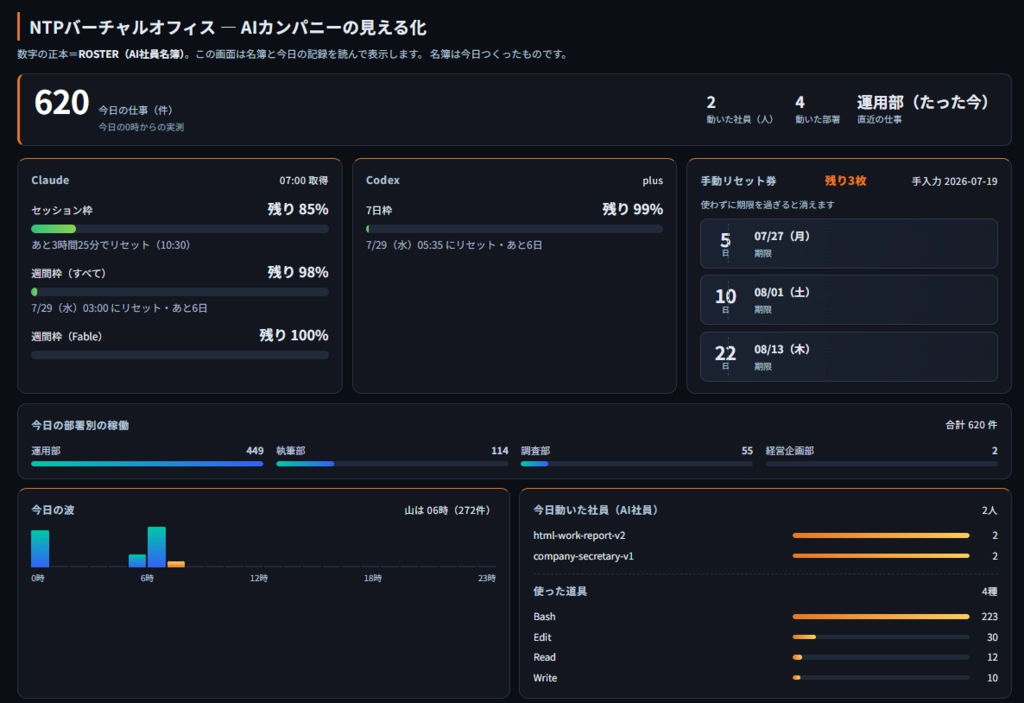Click the Bash count 223
This screenshot has width=1024, height=703.
click(989, 616)
